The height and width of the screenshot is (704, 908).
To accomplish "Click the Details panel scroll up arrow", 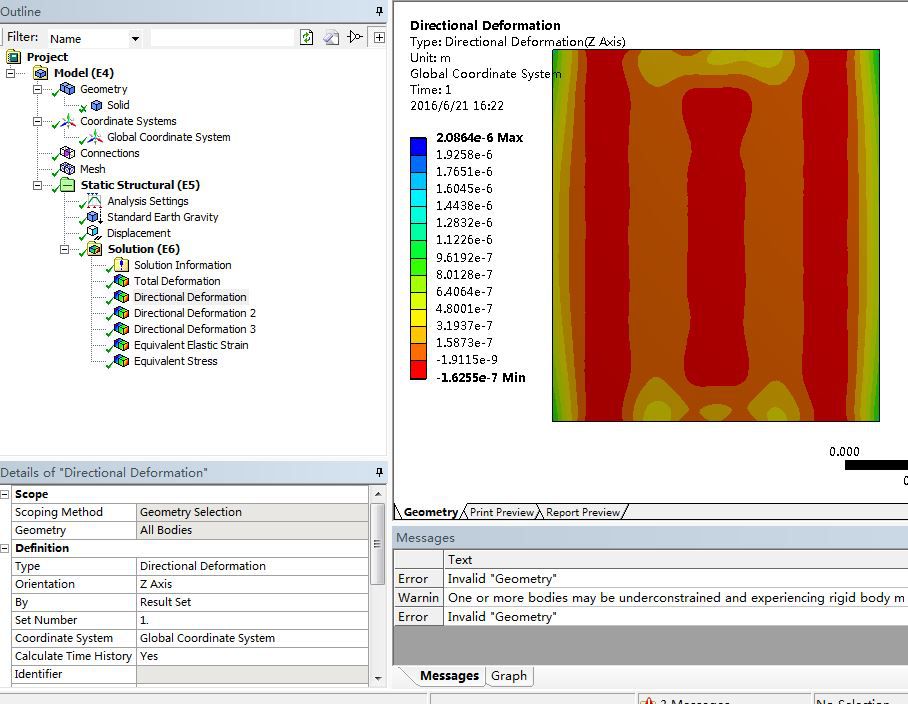I will [x=378, y=494].
